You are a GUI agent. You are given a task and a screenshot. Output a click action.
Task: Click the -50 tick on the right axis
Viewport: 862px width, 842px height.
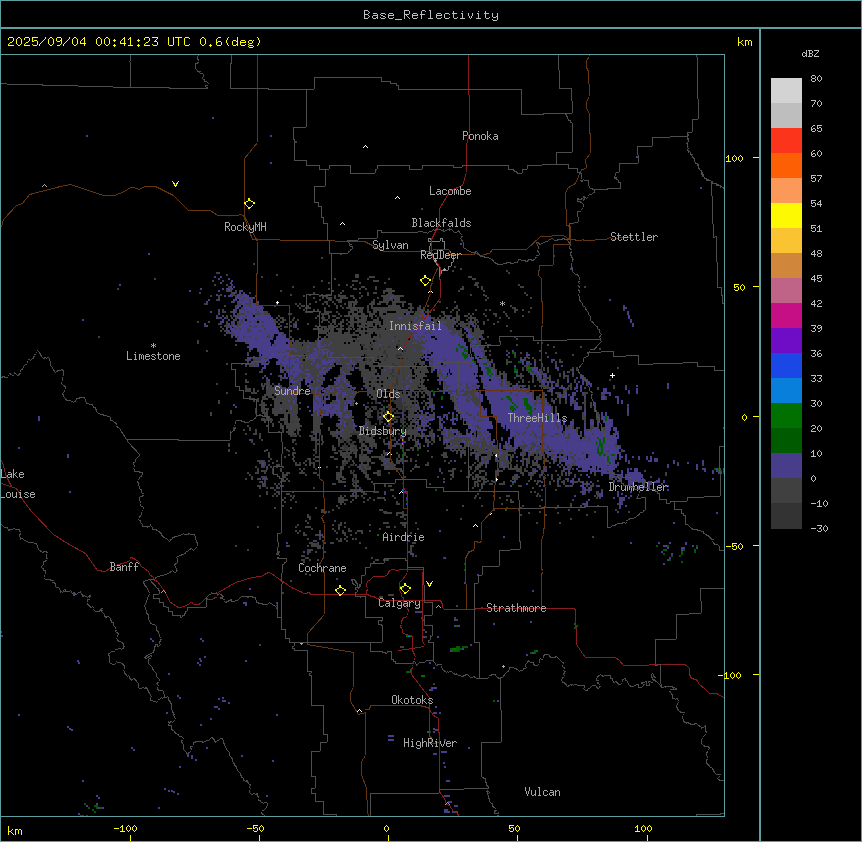(734, 546)
